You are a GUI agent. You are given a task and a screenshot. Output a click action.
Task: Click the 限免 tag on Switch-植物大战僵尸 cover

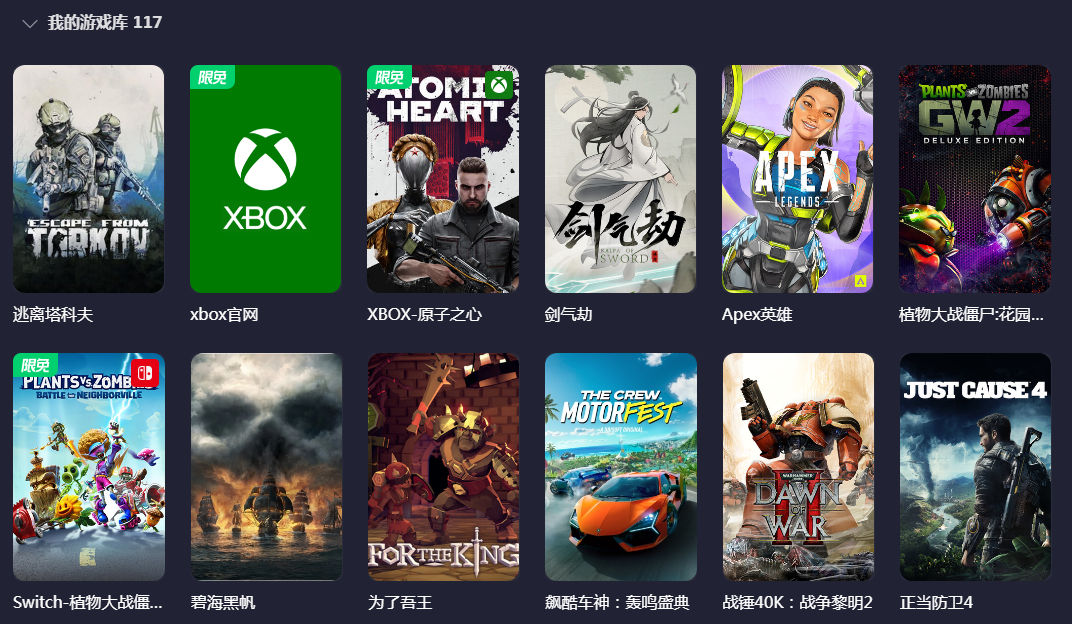[35, 365]
